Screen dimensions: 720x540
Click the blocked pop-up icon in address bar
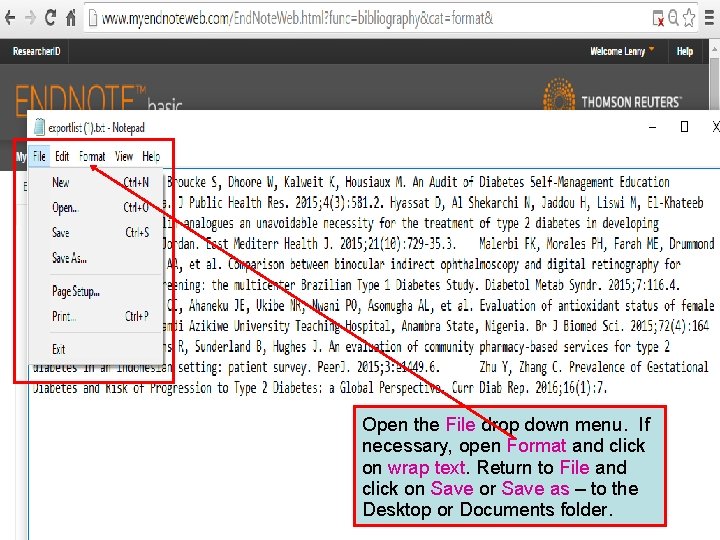[658, 18]
